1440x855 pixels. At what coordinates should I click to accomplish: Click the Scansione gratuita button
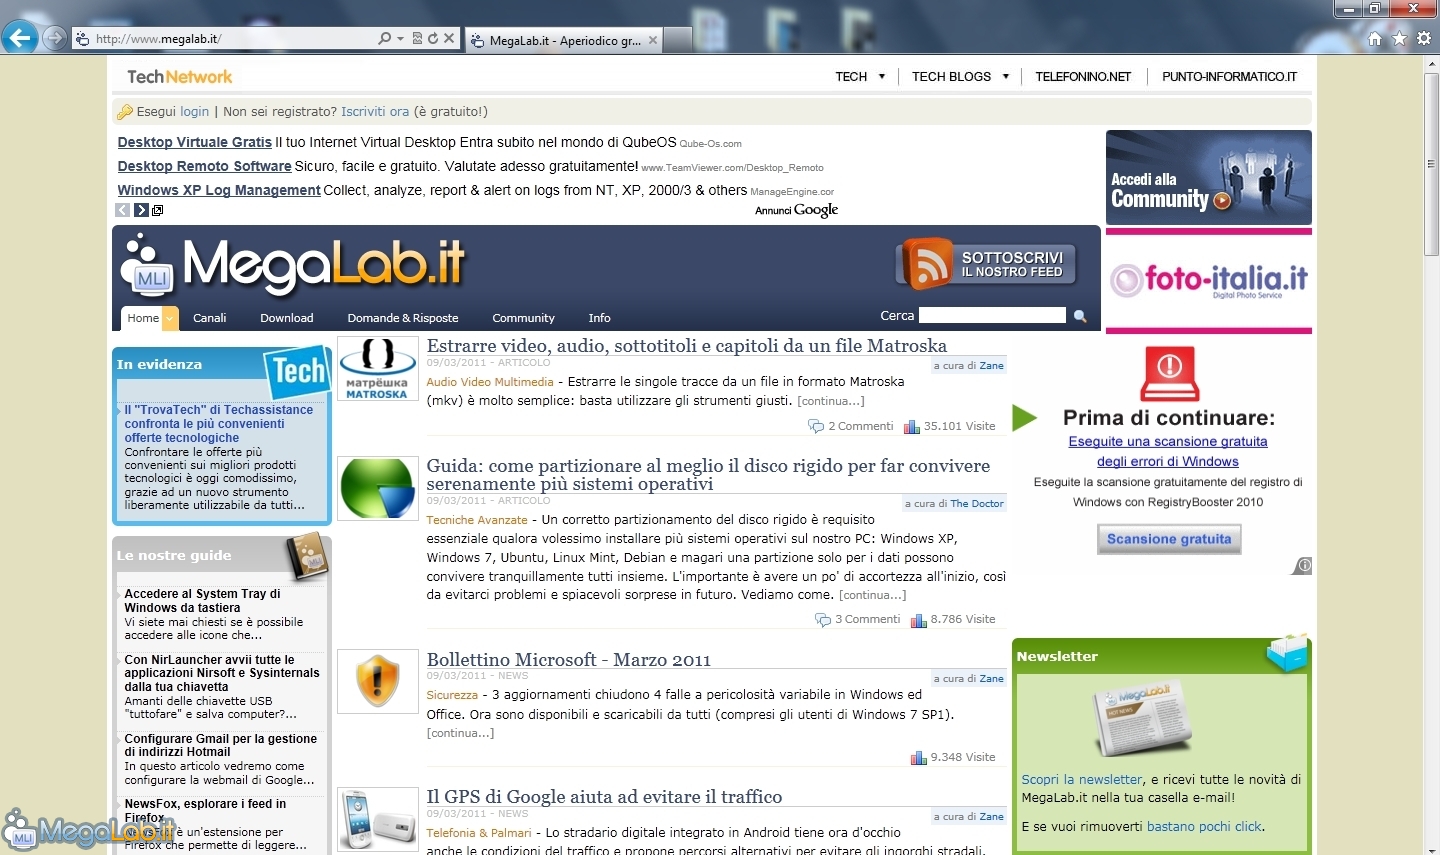click(1169, 539)
